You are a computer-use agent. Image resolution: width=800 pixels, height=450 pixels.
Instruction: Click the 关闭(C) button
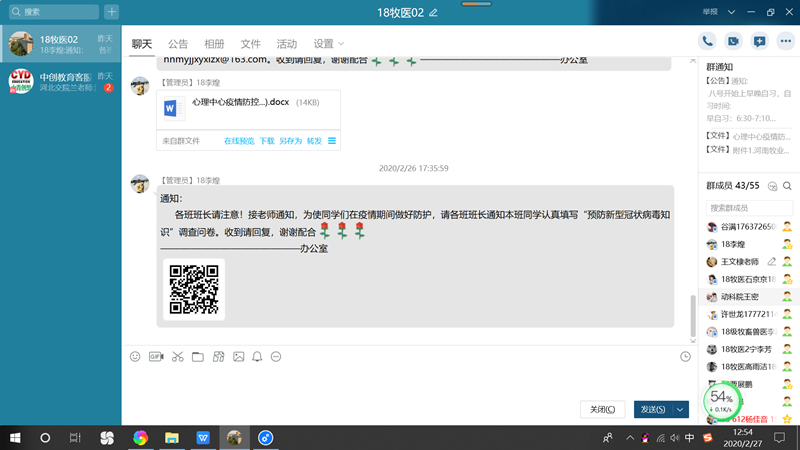(603, 409)
